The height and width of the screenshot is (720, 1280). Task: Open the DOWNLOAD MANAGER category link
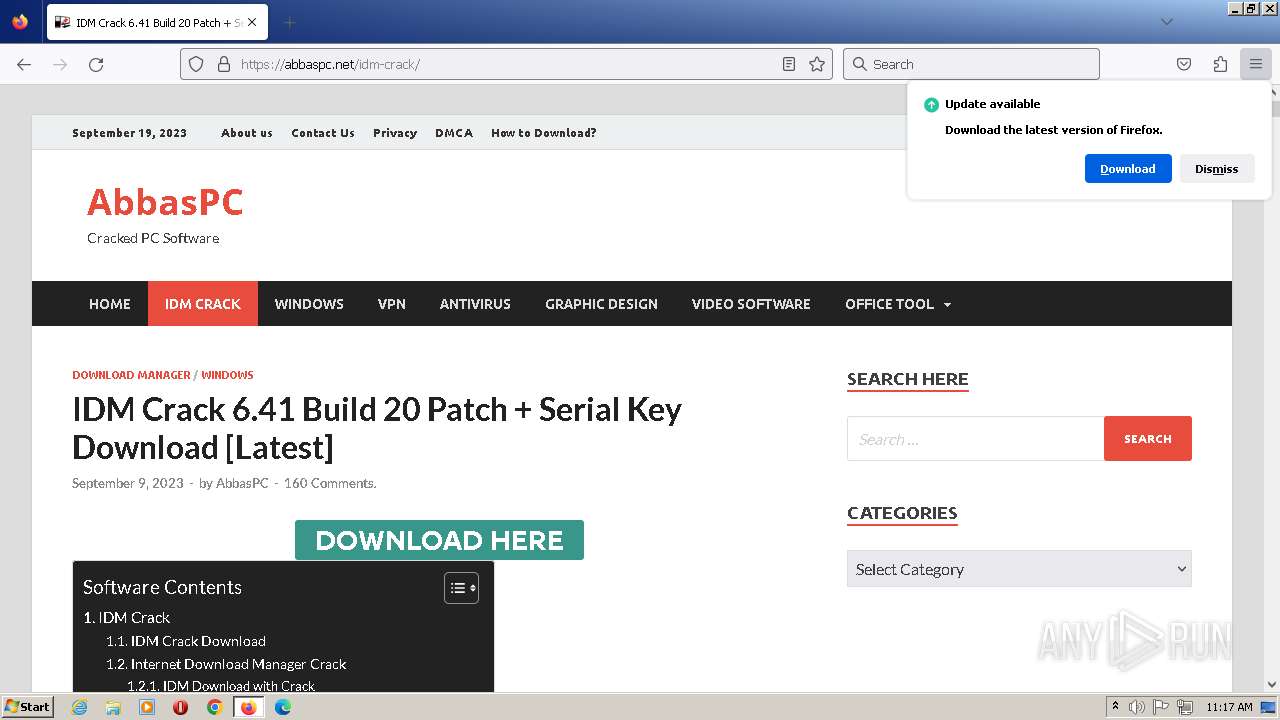pyautogui.click(x=131, y=375)
